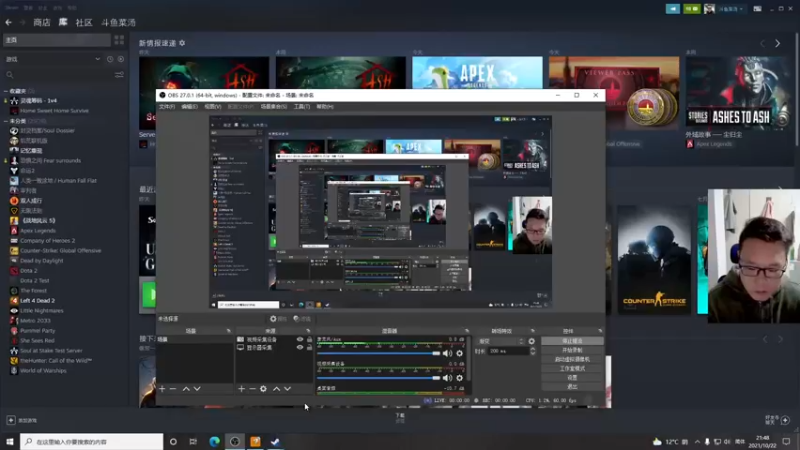The width and height of the screenshot is (800, 450).
Task: Open source properties gear in sources toolbar
Action: pos(263,389)
